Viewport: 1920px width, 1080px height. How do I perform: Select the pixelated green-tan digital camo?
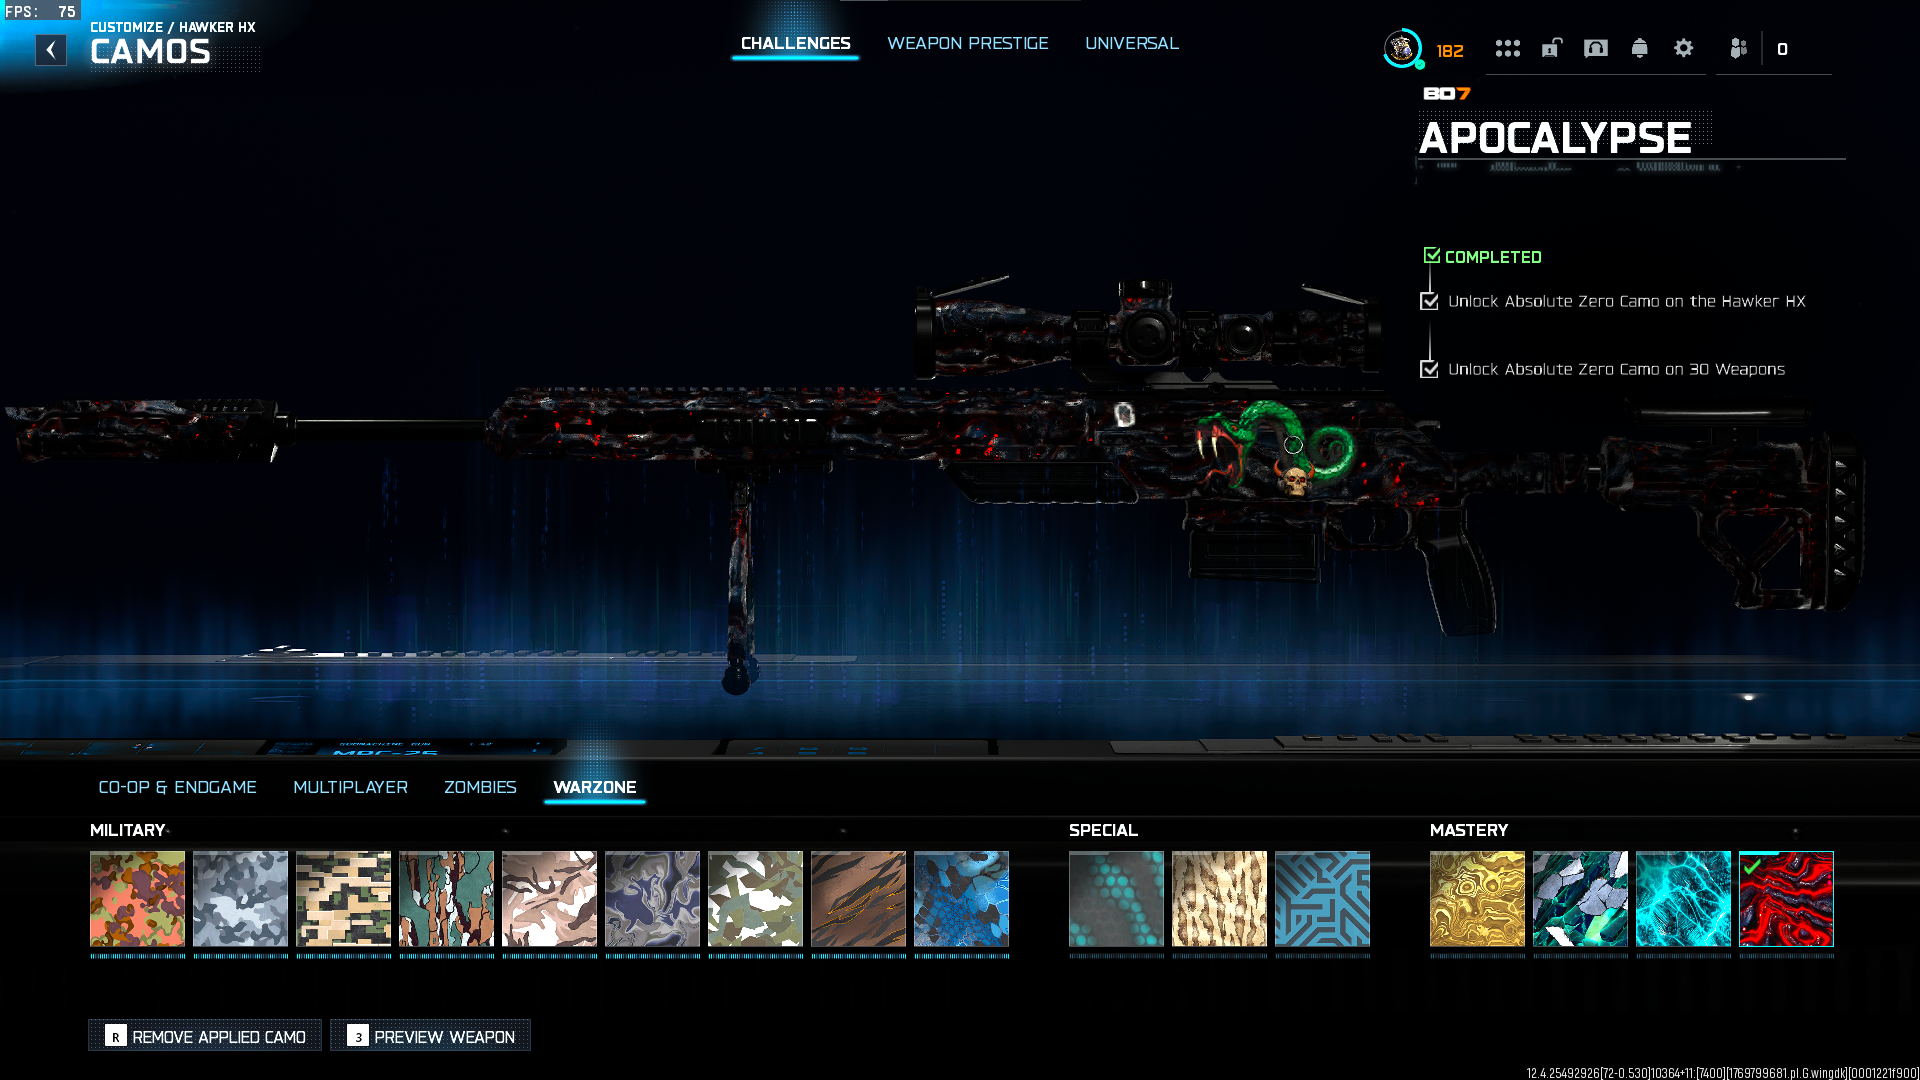pyautogui.click(x=344, y=899)
